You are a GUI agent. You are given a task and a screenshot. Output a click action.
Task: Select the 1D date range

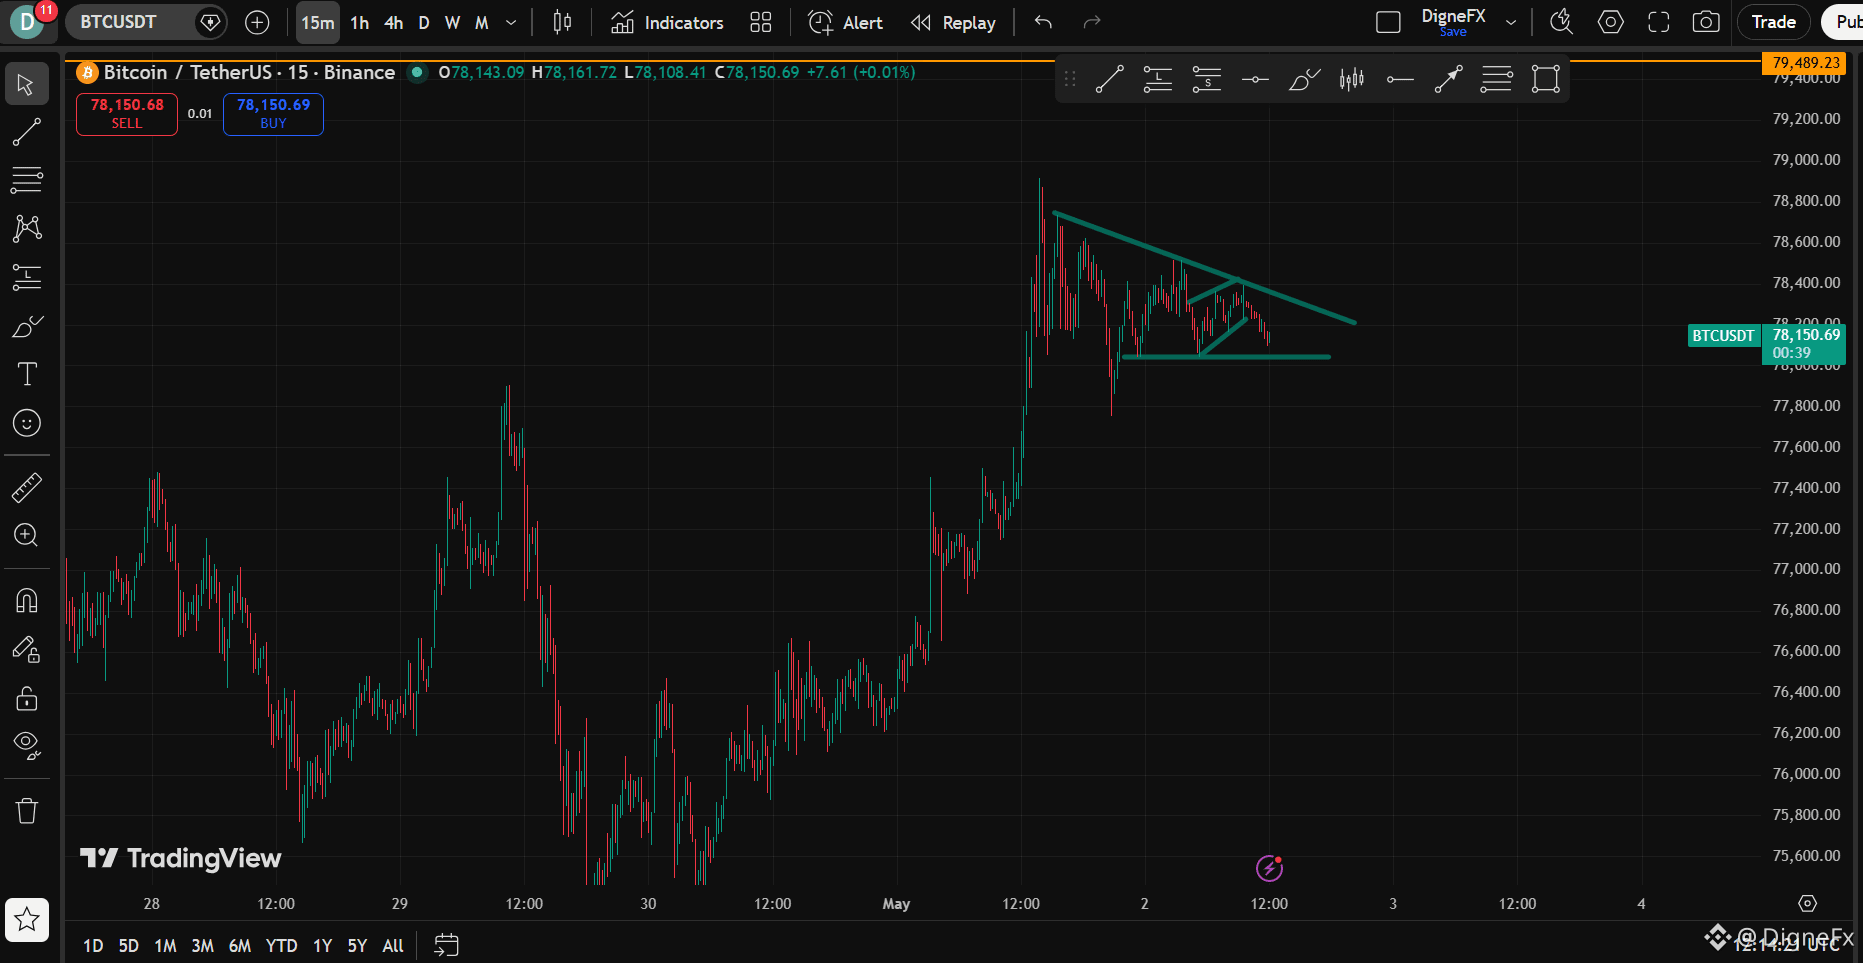coord(93,945)
